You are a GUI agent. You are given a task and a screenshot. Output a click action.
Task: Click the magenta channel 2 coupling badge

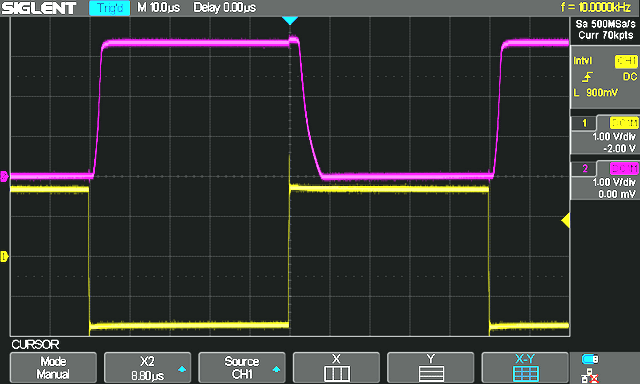[624, 168]
